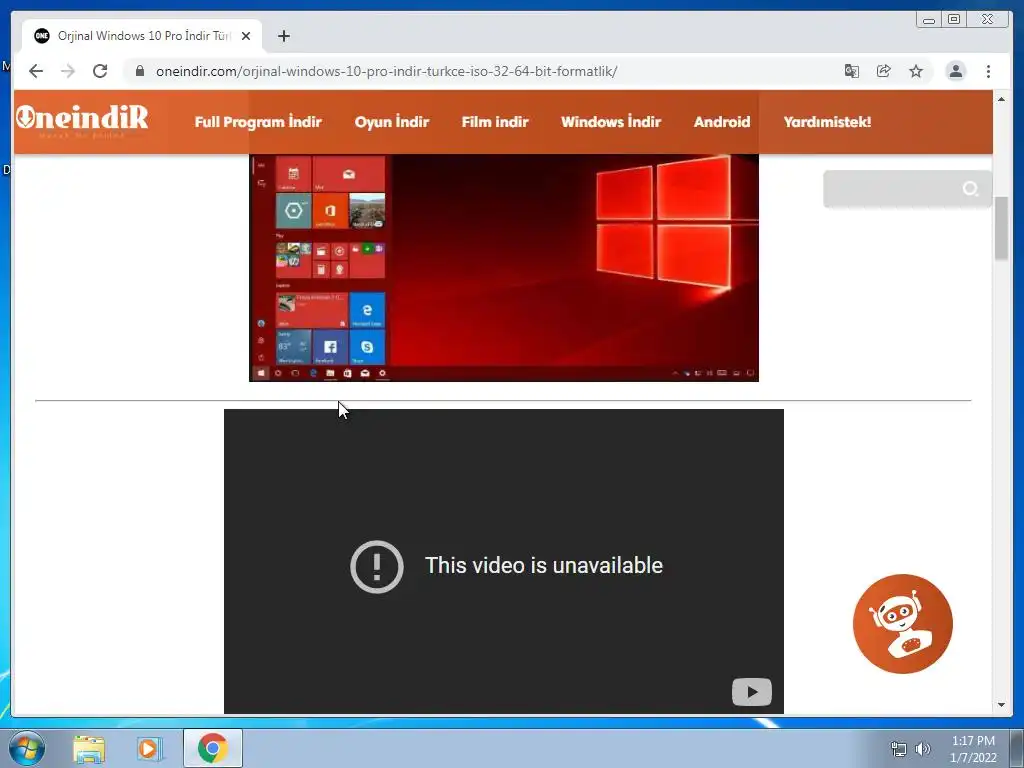Open the Windows Start menu
The width and height of the screenshot is (1024, 768).
pyautogui.click(x=27, y=748)
